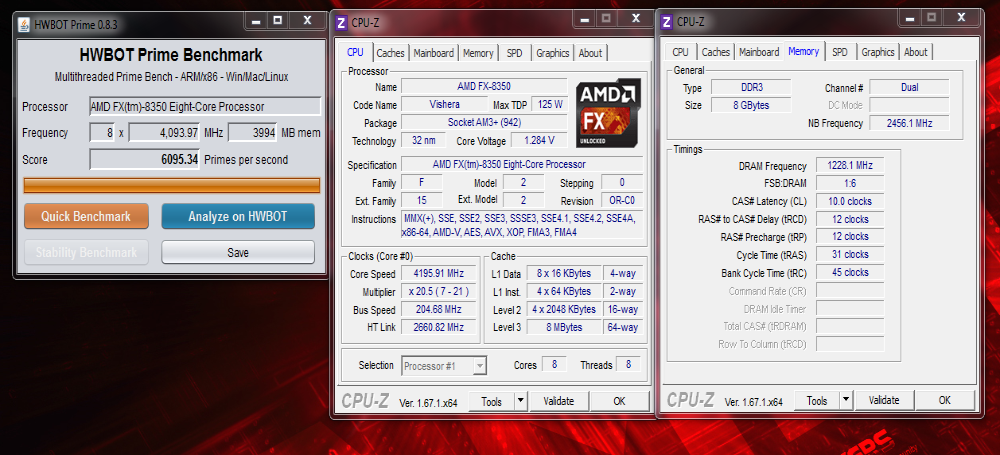Click the Max TDP value 125 W
Screen dimensions: 1000x455
click(x=550, y=105)
